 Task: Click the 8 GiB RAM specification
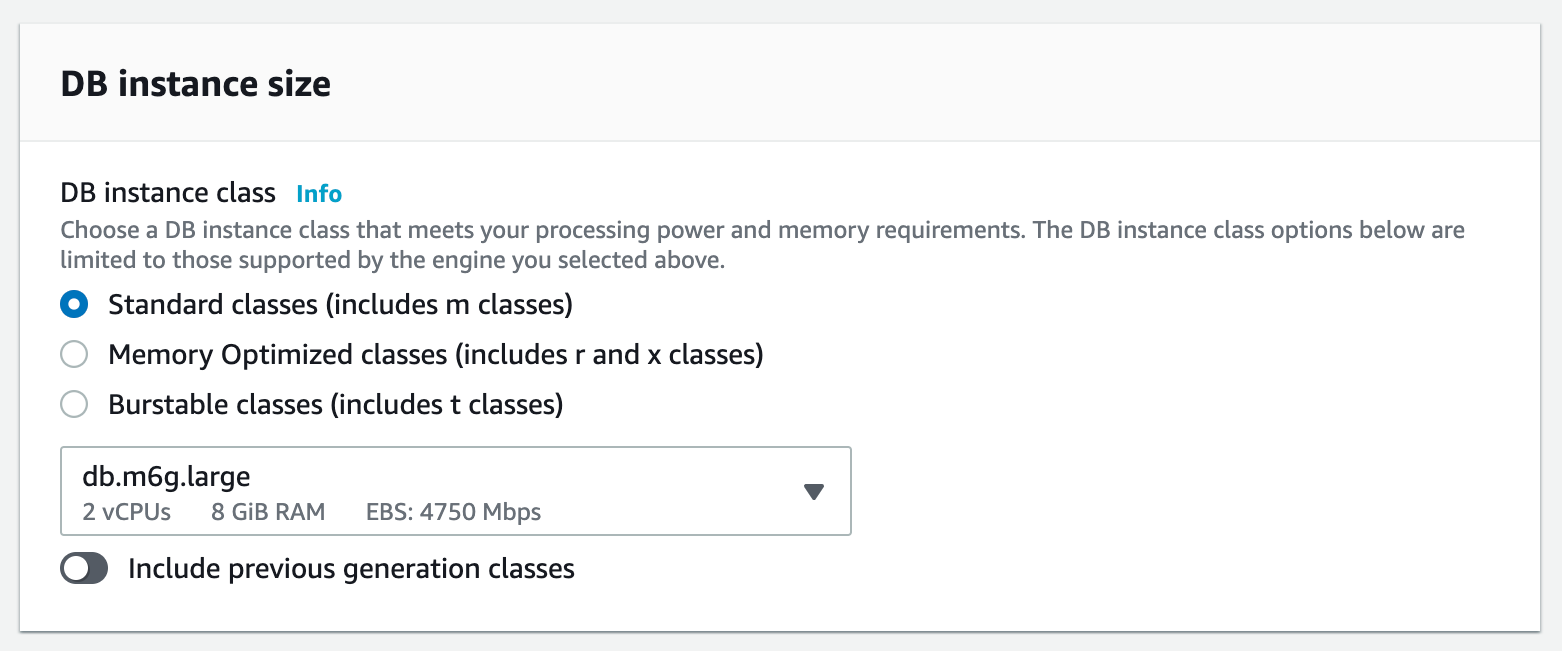coord(267,512)
